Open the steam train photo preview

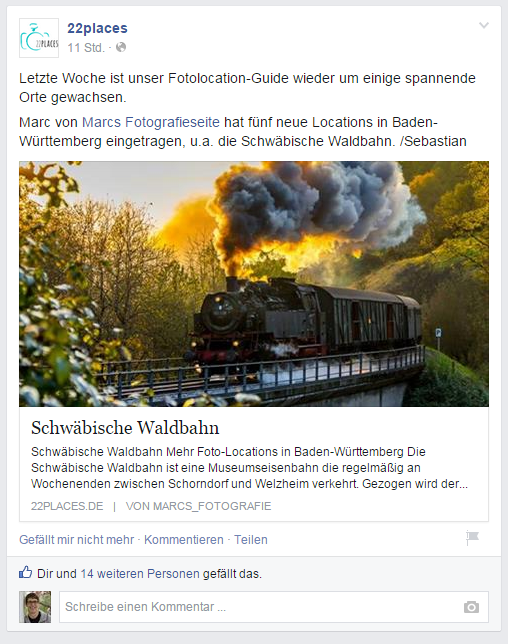click(254, 284)
